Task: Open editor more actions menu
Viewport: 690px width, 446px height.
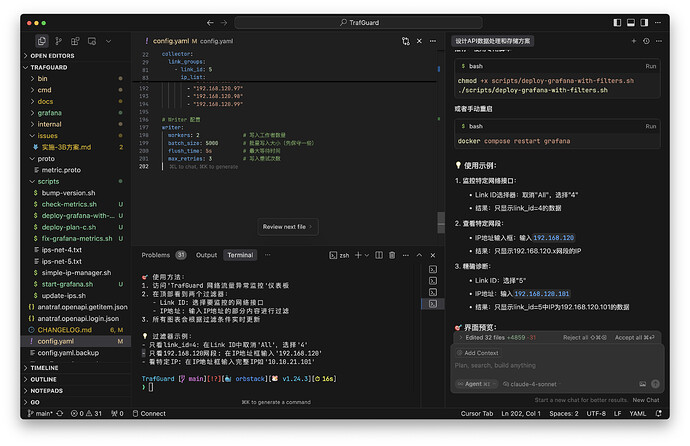Action: (433, 41)
